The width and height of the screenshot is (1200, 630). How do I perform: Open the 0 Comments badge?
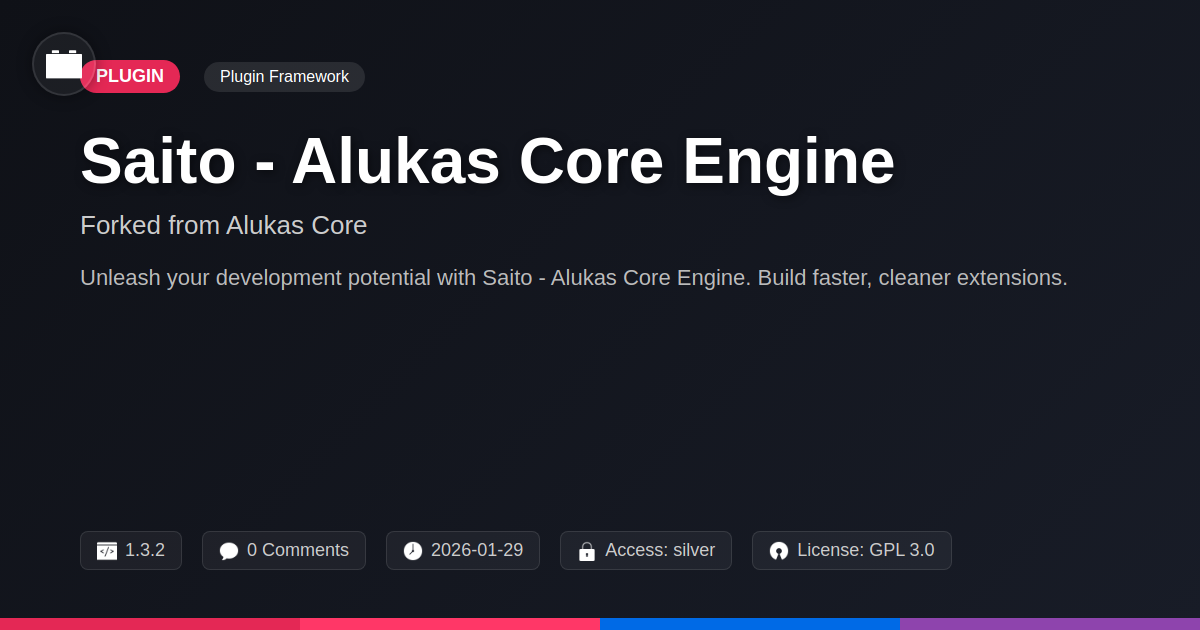coord(284,551)
